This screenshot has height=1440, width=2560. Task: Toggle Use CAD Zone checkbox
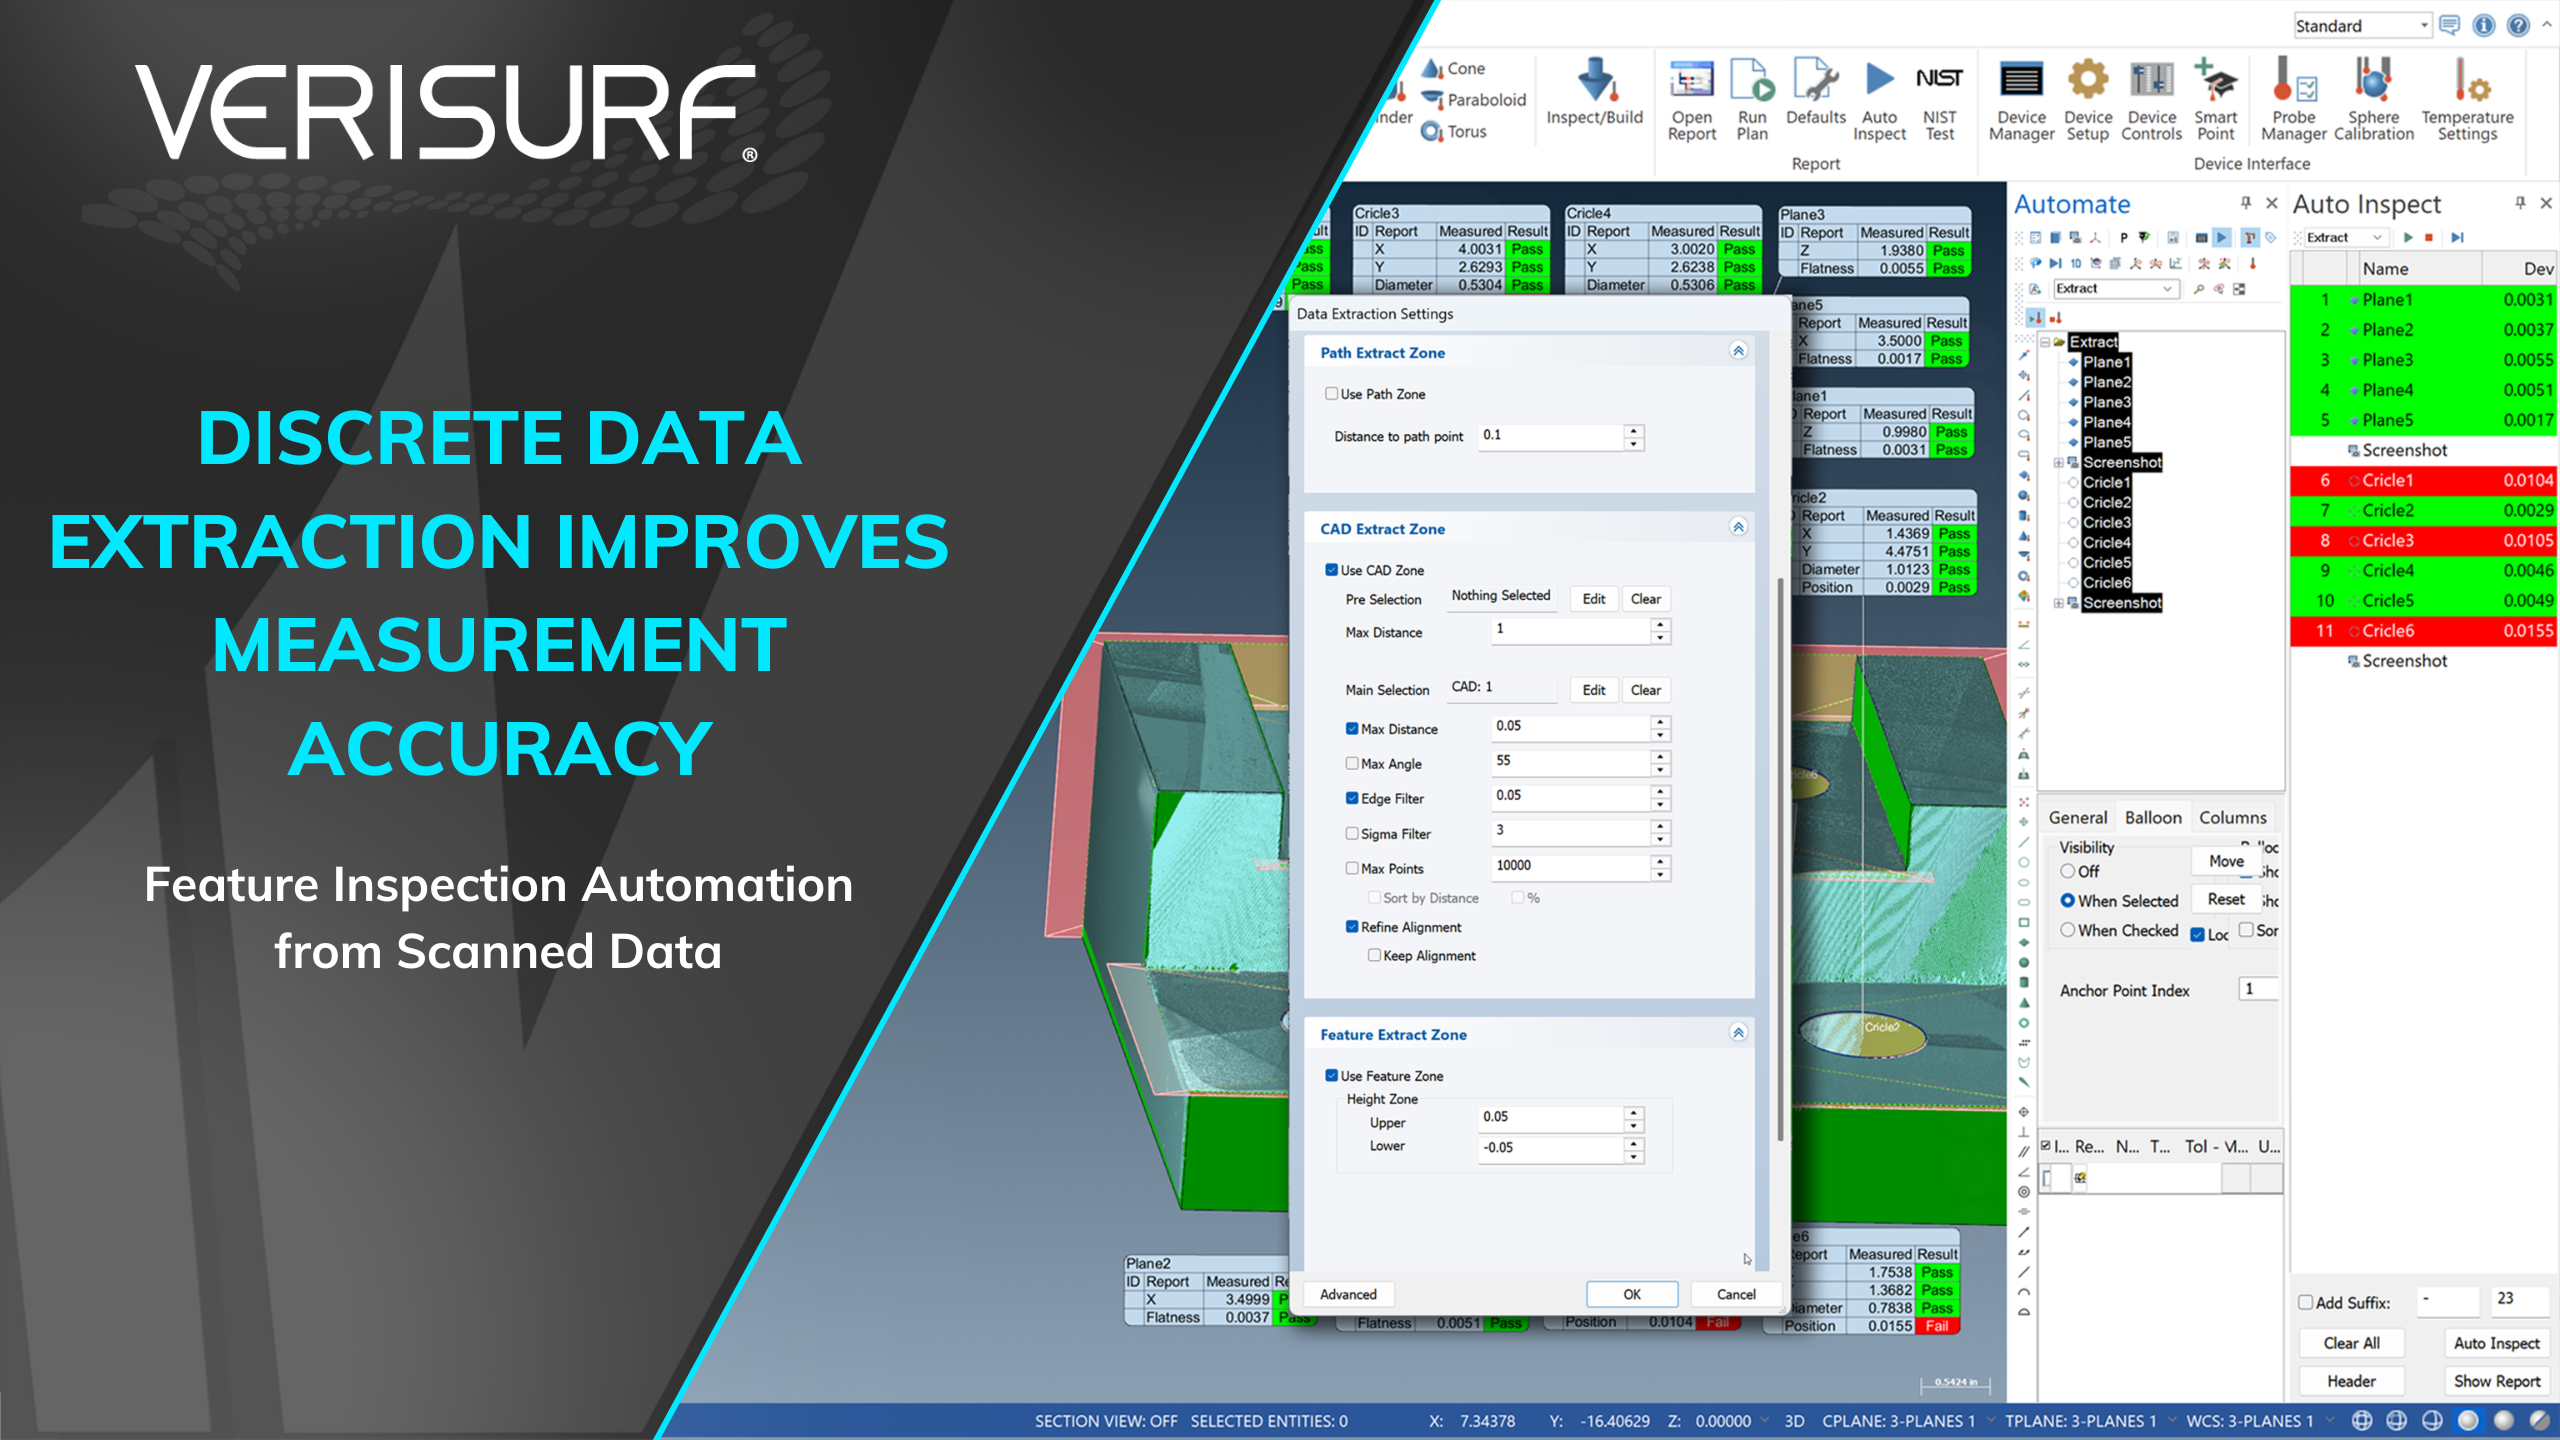click(1331, 570)
